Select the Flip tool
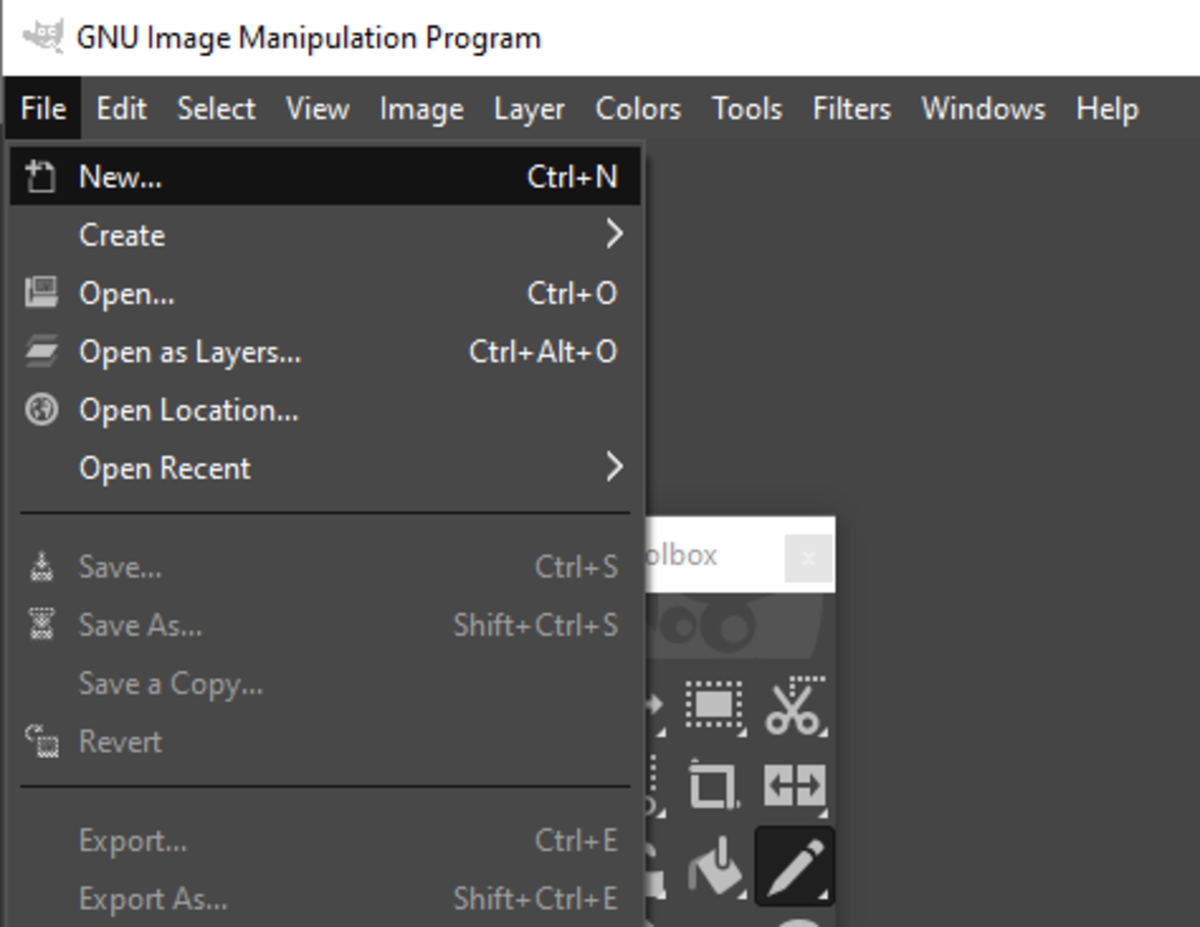Screen dimensions: 1200x927 click(793, 783)
